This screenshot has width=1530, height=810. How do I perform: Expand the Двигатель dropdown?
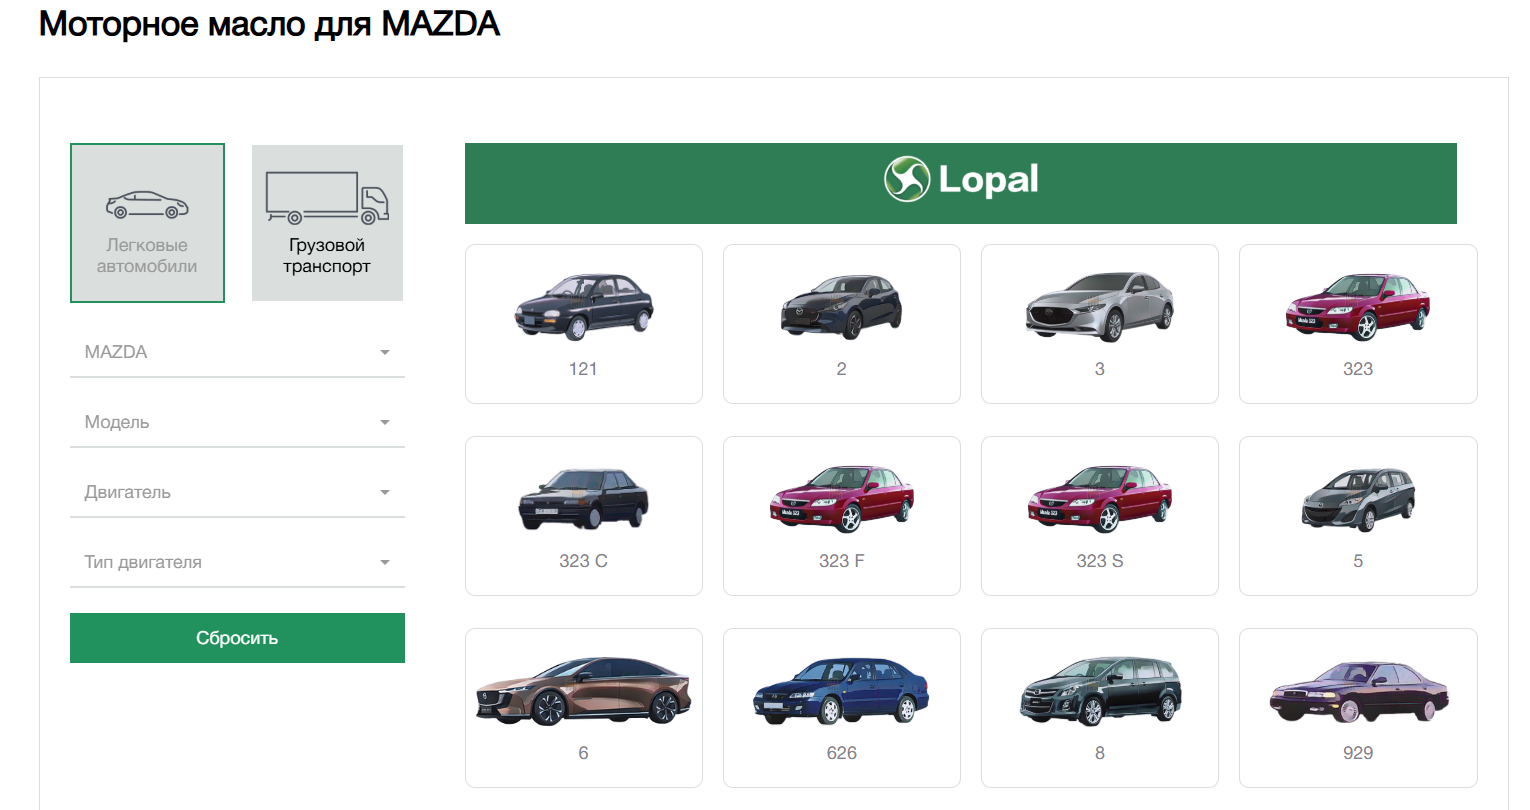click(x=237, y=492)
